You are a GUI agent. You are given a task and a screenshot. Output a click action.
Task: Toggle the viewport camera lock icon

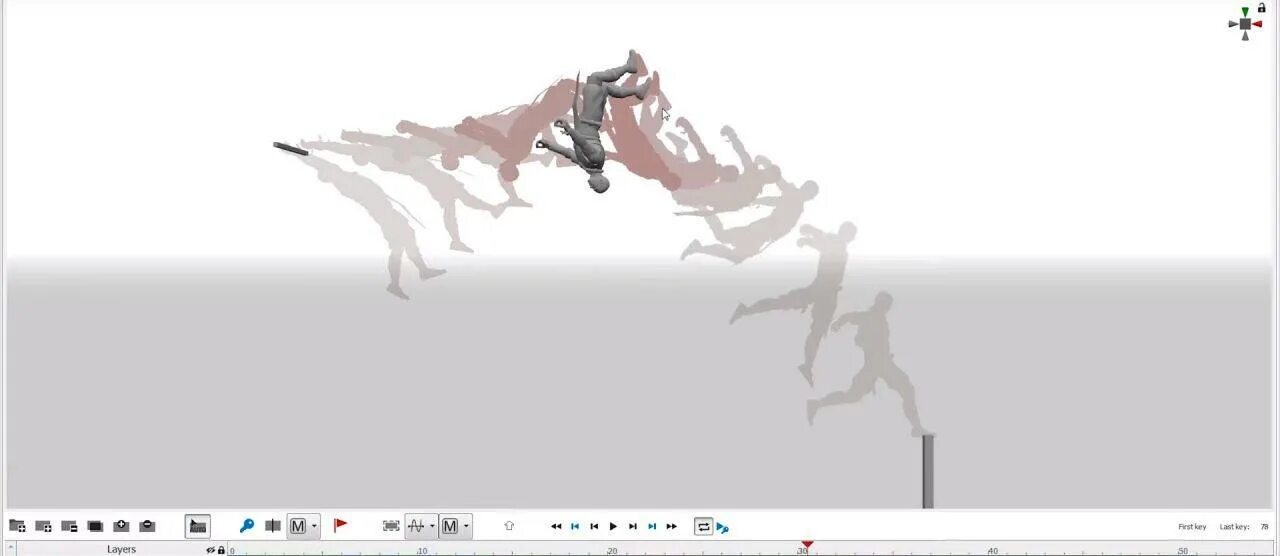1262,7
